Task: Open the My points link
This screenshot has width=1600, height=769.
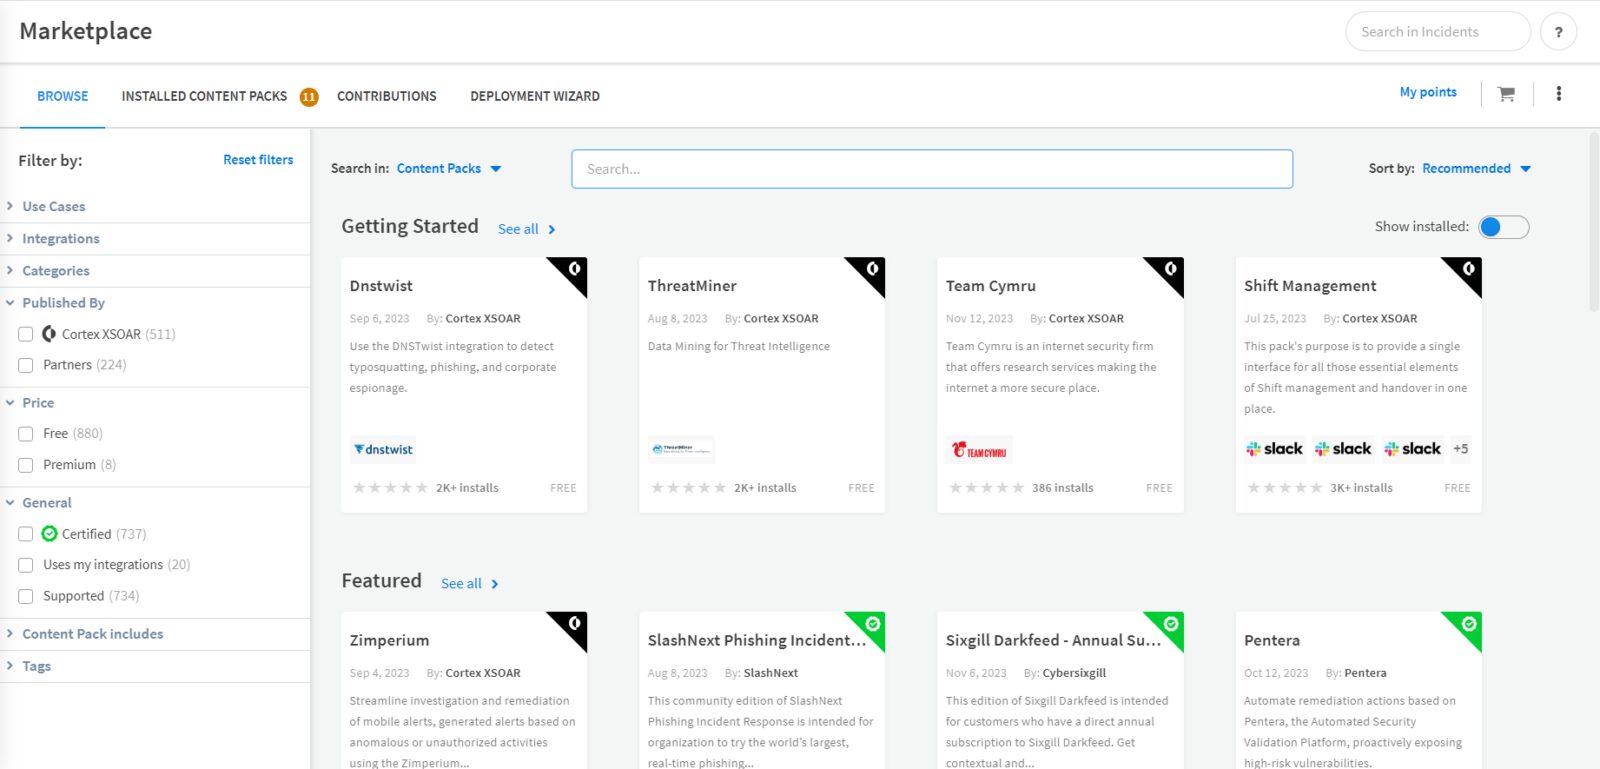Action: click(1428, 92)
